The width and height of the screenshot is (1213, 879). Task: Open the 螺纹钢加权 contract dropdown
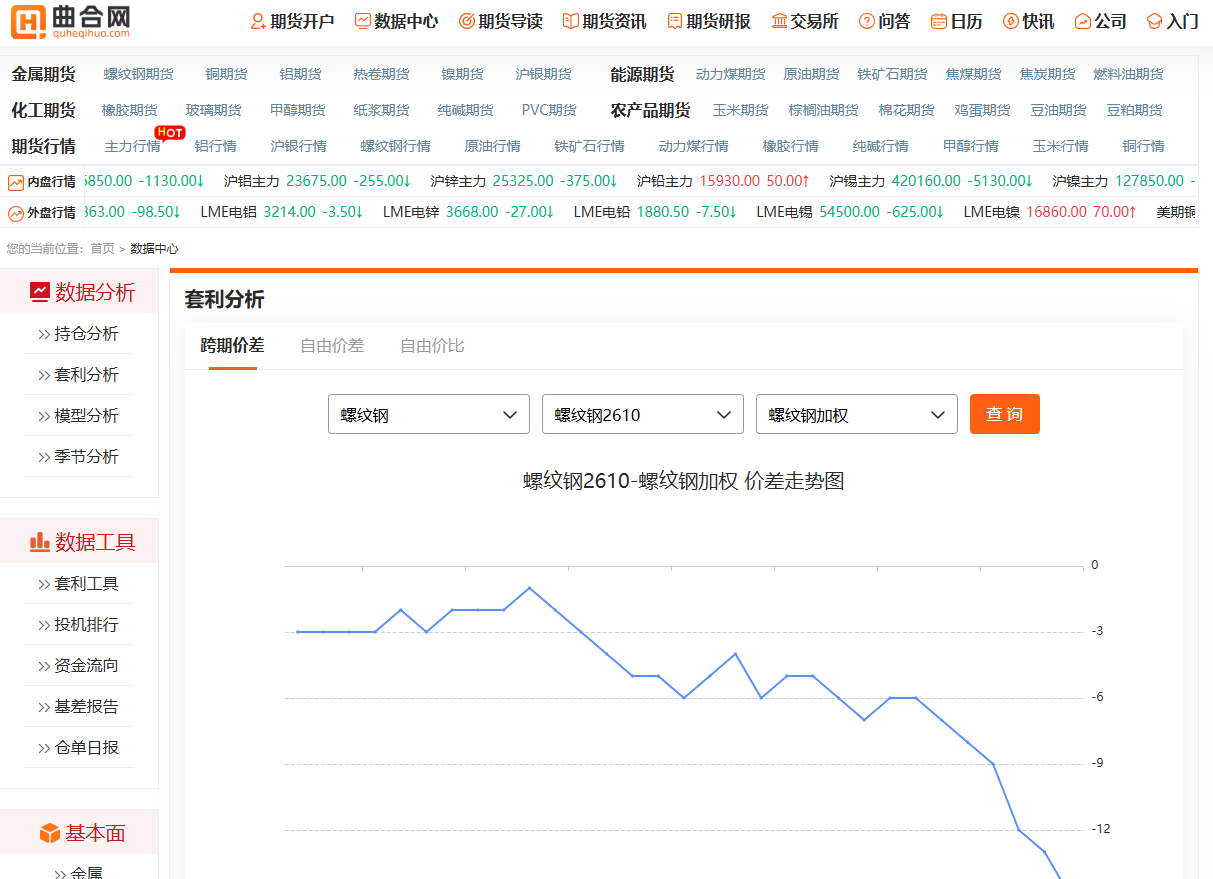857,414
